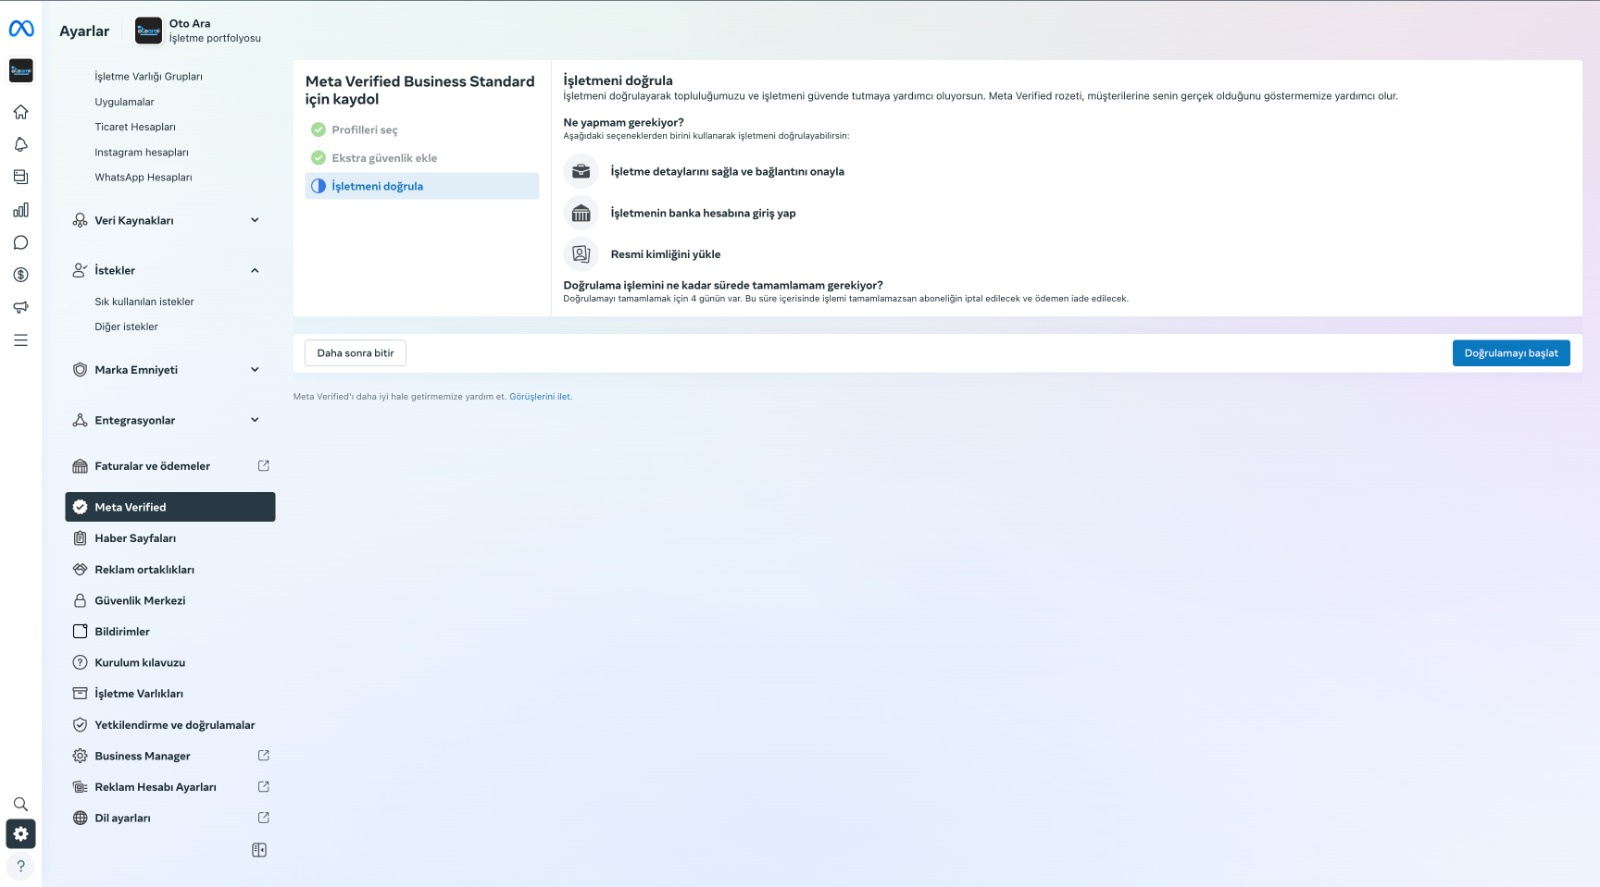
Task: Click the Güvenlik Merkezi lock icon
Action: tap(80, 601)
